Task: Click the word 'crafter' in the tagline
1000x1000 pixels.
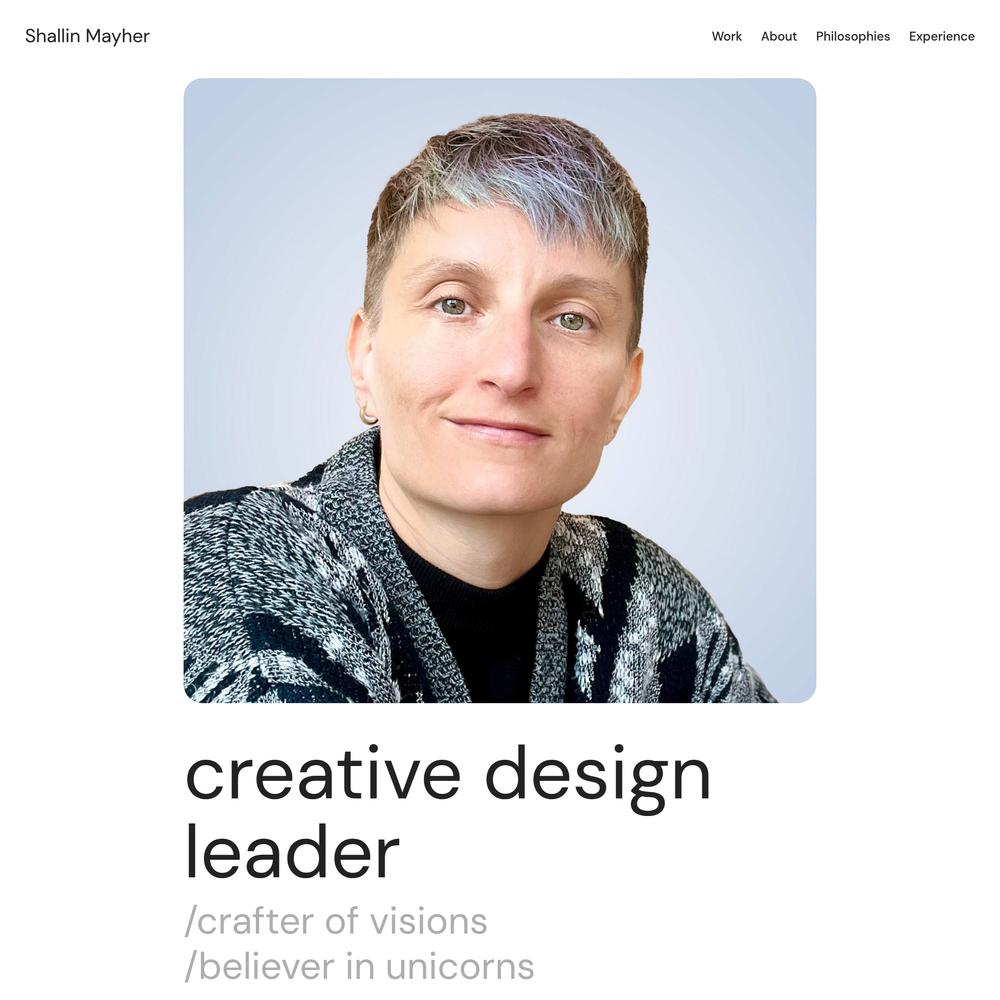Action: (x=256, y=922)
